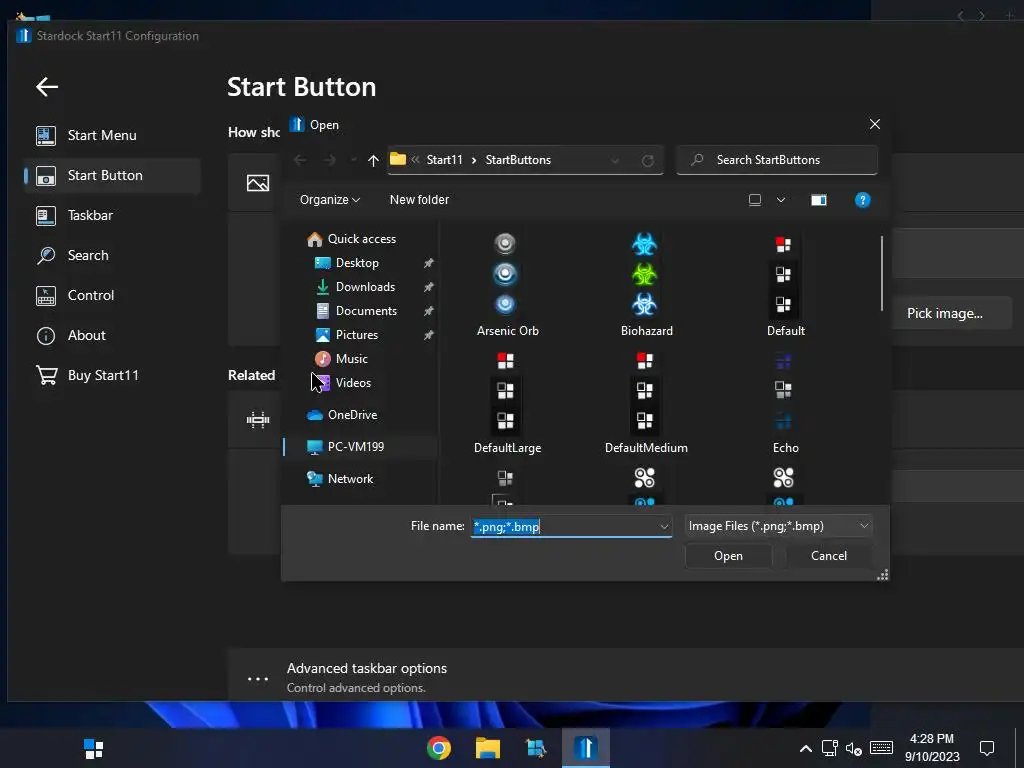
Task: Click the network tray icon
Action: pos(829,748)
